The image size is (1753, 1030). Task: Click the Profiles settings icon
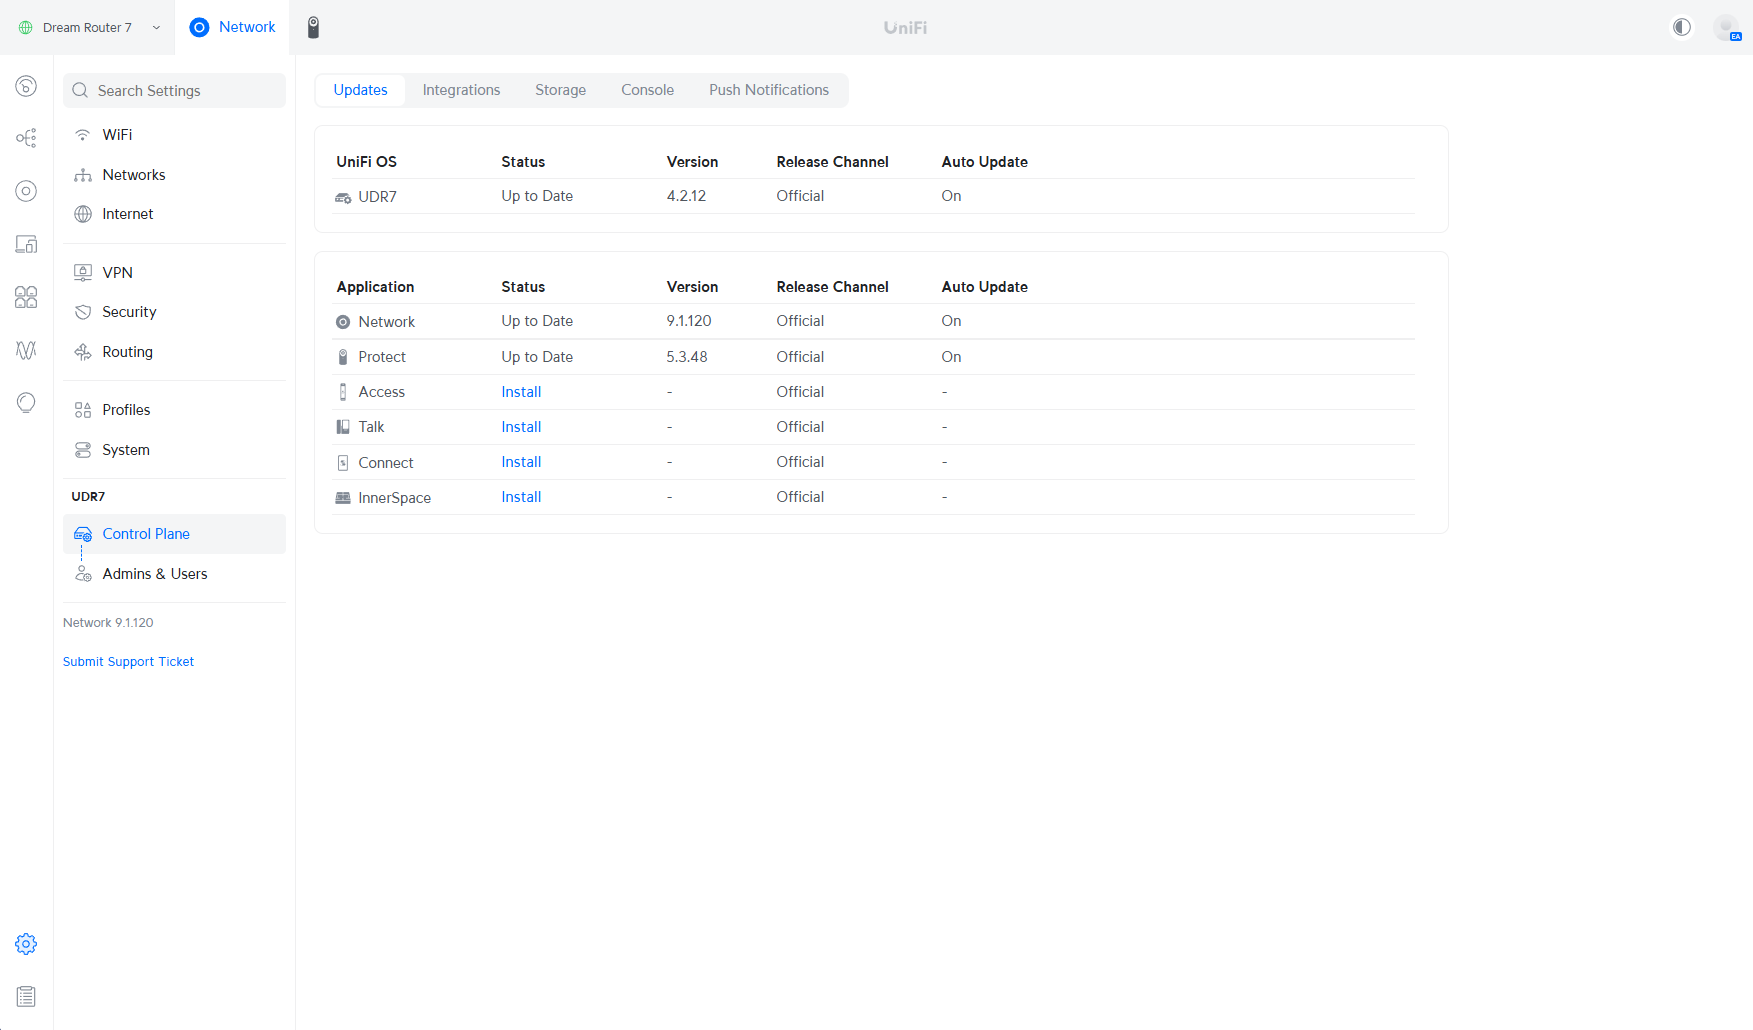tap(83, 410)
